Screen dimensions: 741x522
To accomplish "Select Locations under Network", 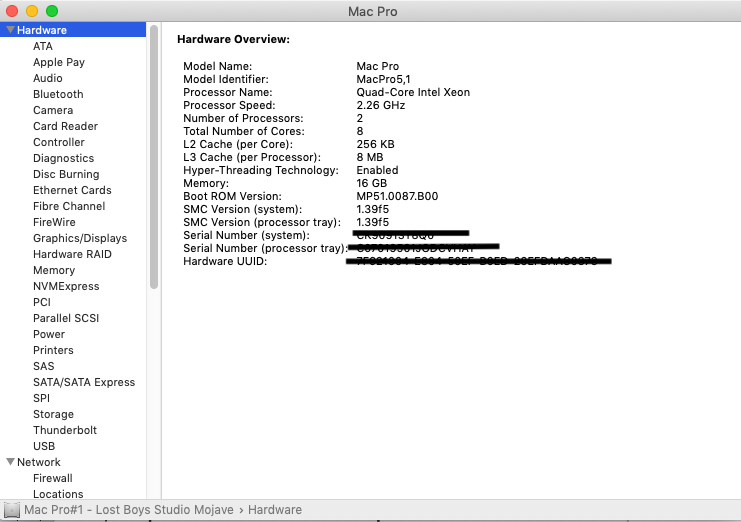I will pos(58,494).
